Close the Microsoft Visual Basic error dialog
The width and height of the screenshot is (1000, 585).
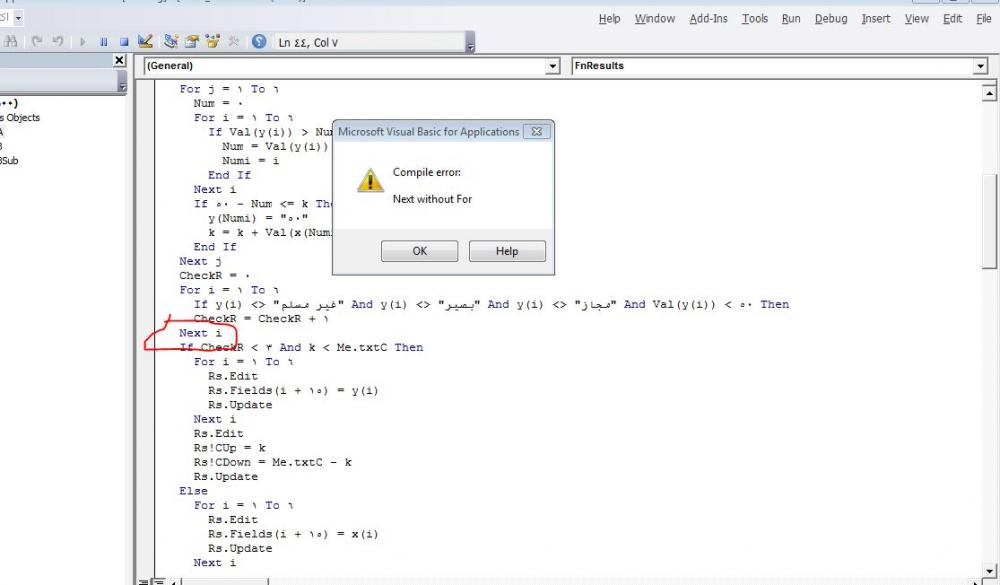tap(536, 131)
